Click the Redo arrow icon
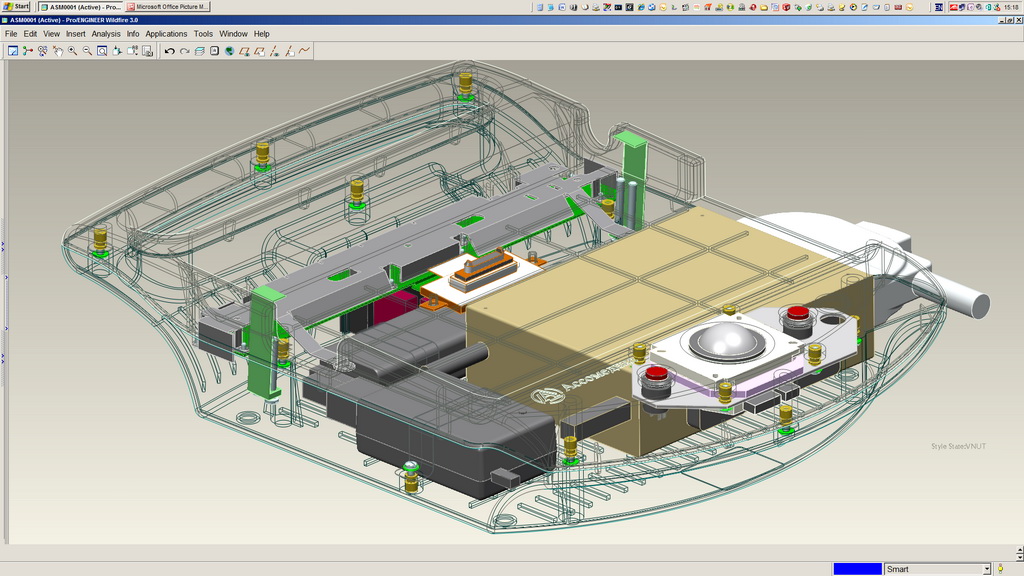This screenshot has height=576, width=1024. [x=184, y=51]
